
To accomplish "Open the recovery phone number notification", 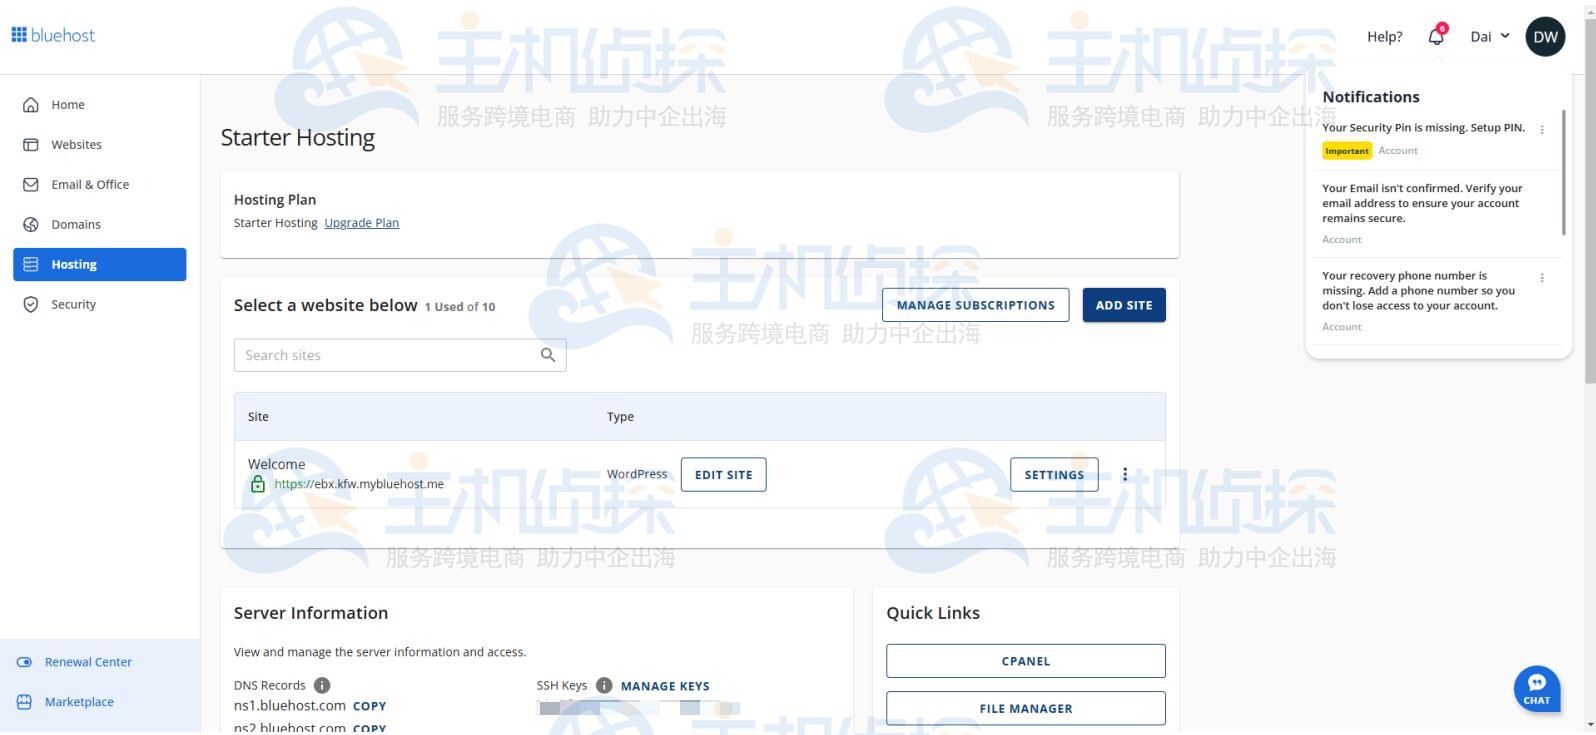I will click(x=1418, y=291).
